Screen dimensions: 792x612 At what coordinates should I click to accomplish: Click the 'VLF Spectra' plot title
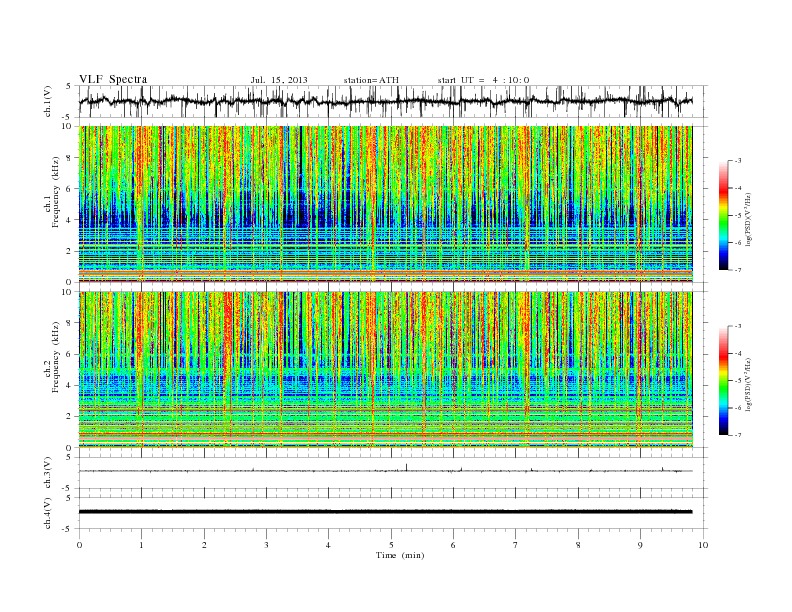click(x=113, y=79)
